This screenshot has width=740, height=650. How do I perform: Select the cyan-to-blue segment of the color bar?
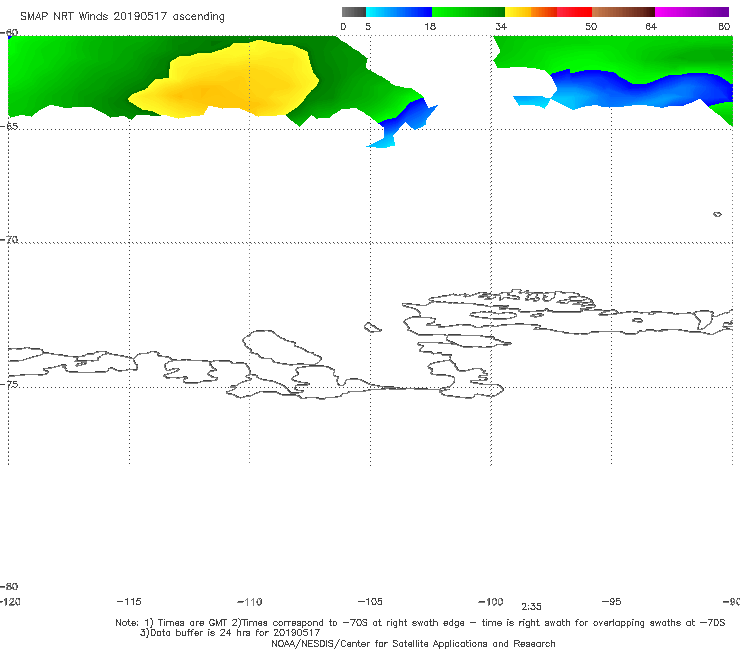tap(399, 12)
